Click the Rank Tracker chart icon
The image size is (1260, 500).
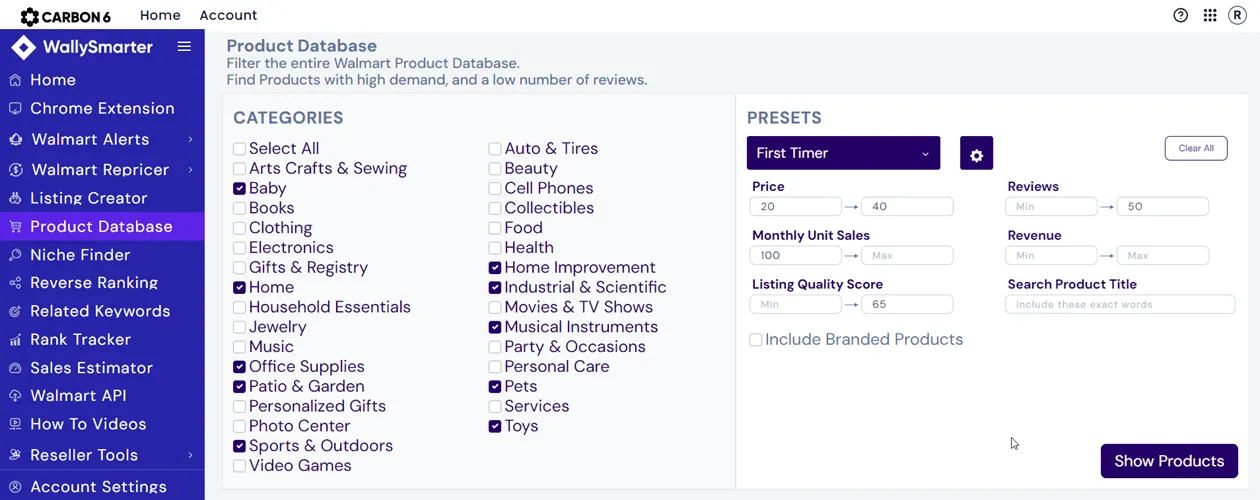point(15,340)
